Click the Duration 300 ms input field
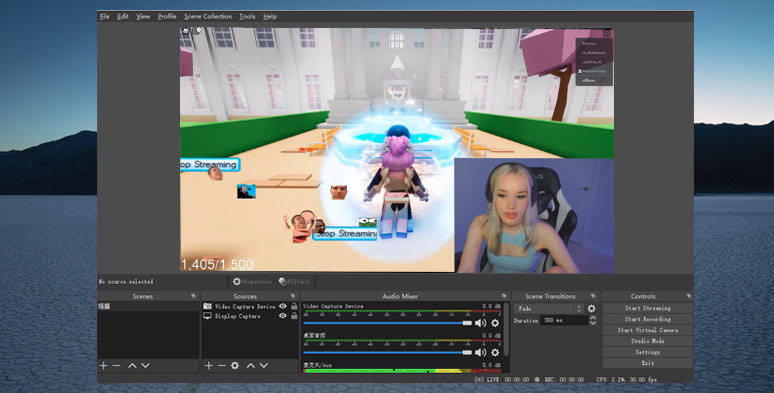 coord(565,320)
